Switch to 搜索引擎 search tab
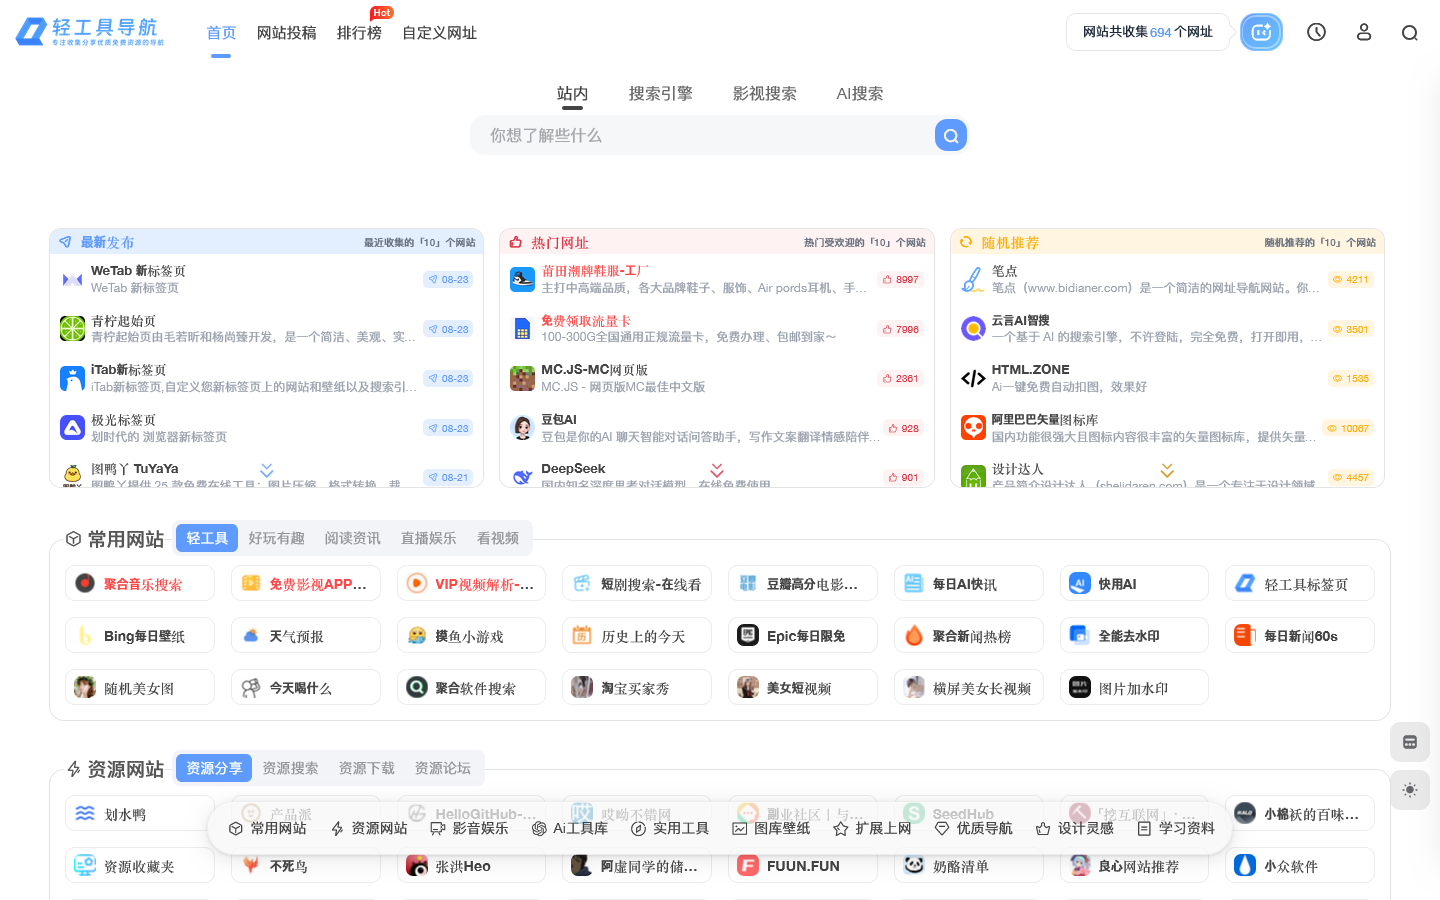The width and height of the screenshot is (1440, 900). [660, 93]
